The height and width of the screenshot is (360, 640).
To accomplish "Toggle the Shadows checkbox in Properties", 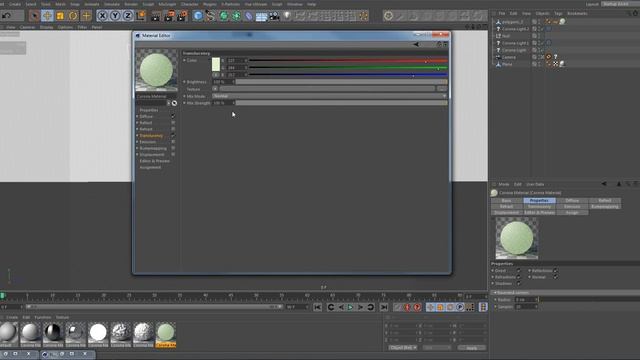I will pos(518,283).
